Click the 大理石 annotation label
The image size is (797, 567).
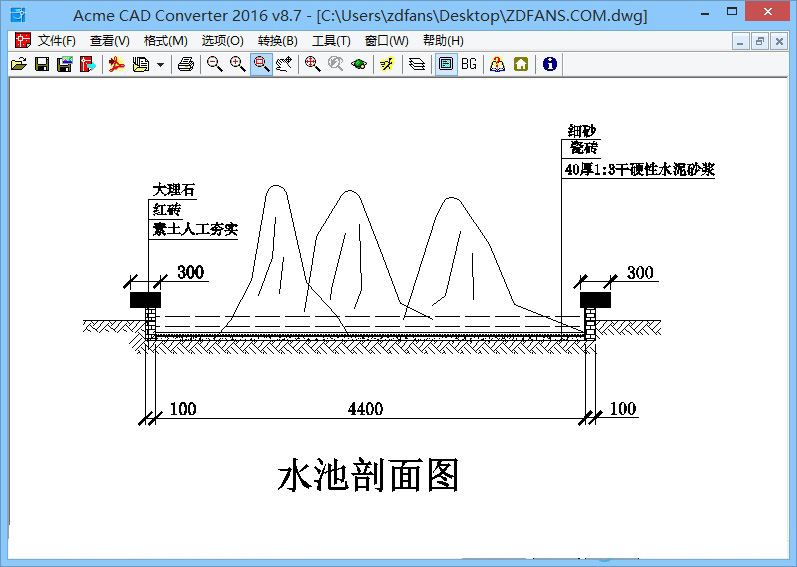tap(174, 190)
